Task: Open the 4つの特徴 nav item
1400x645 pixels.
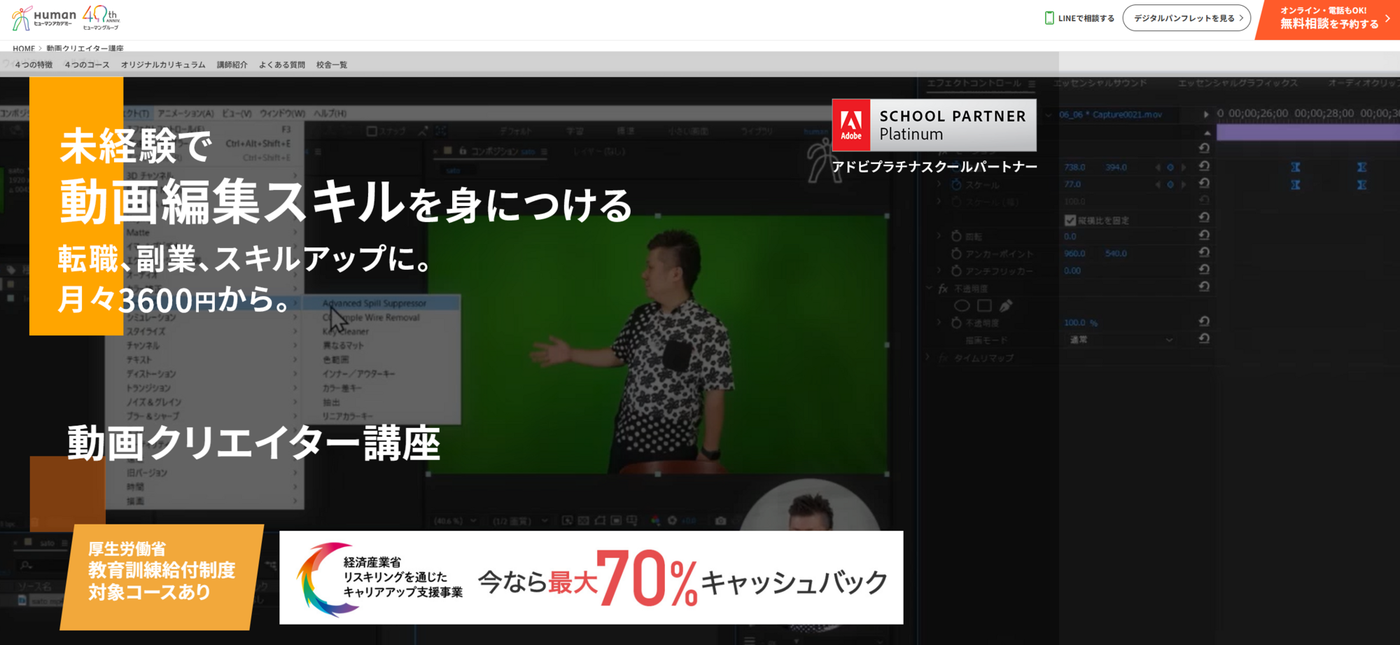Action: pos(33,65)
